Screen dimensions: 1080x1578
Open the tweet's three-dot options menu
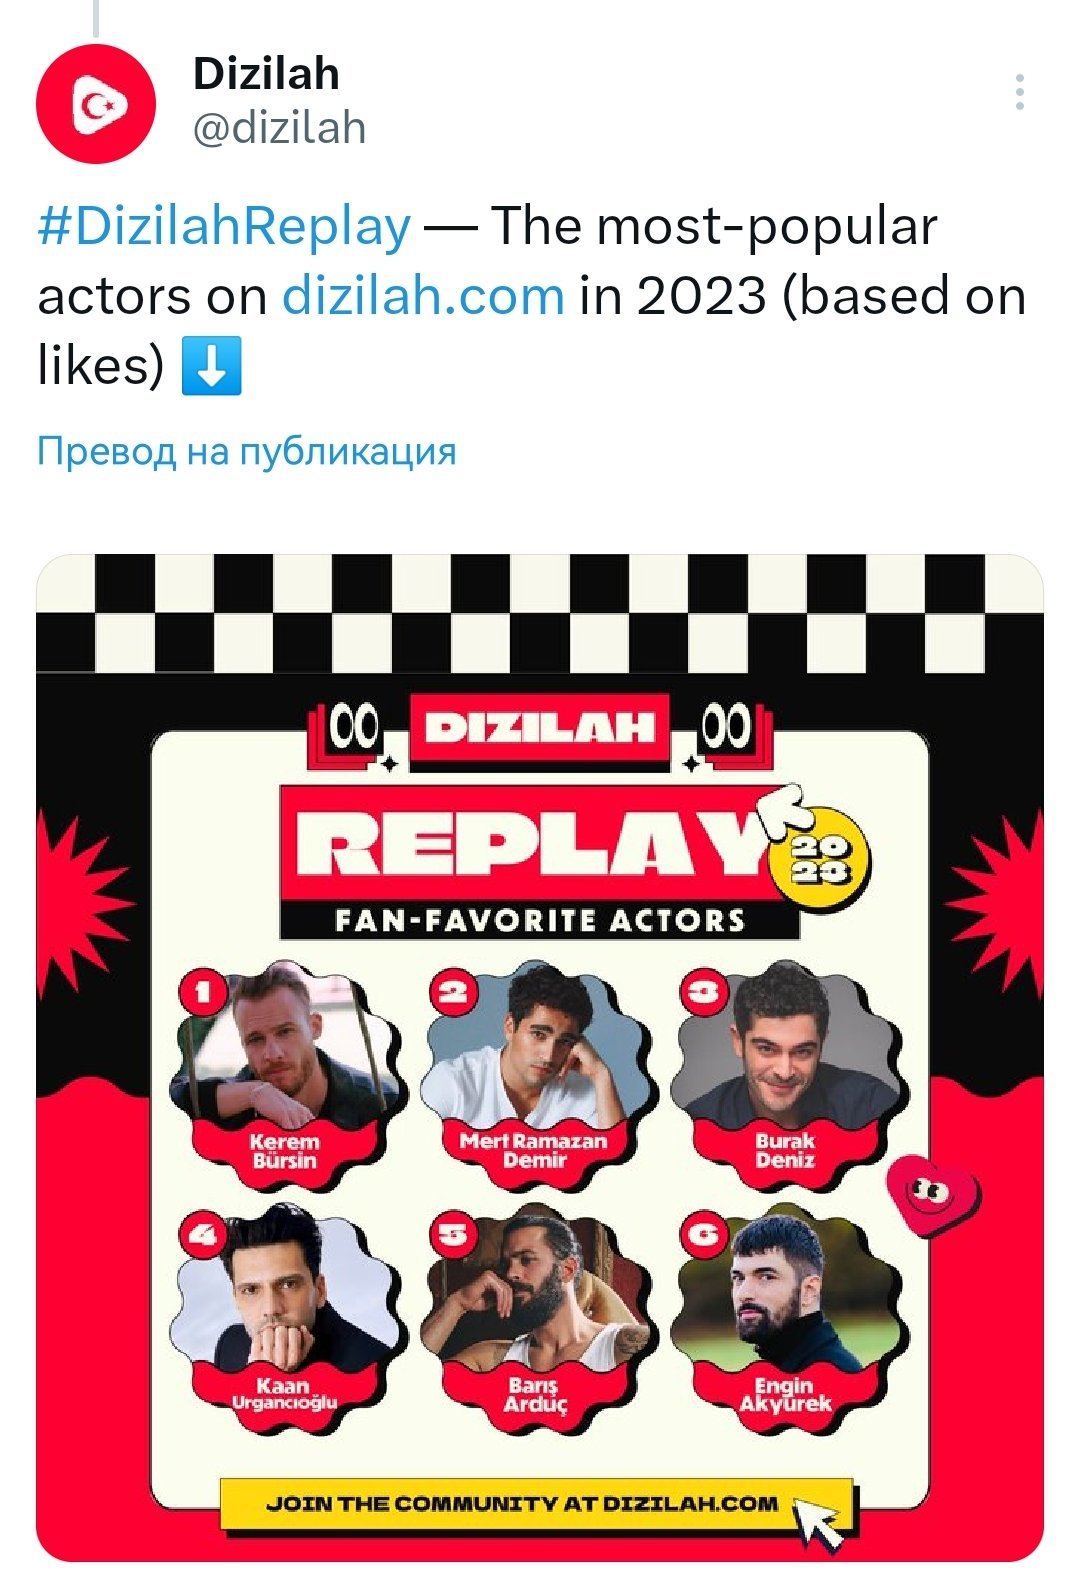[x=1019, y=92]
